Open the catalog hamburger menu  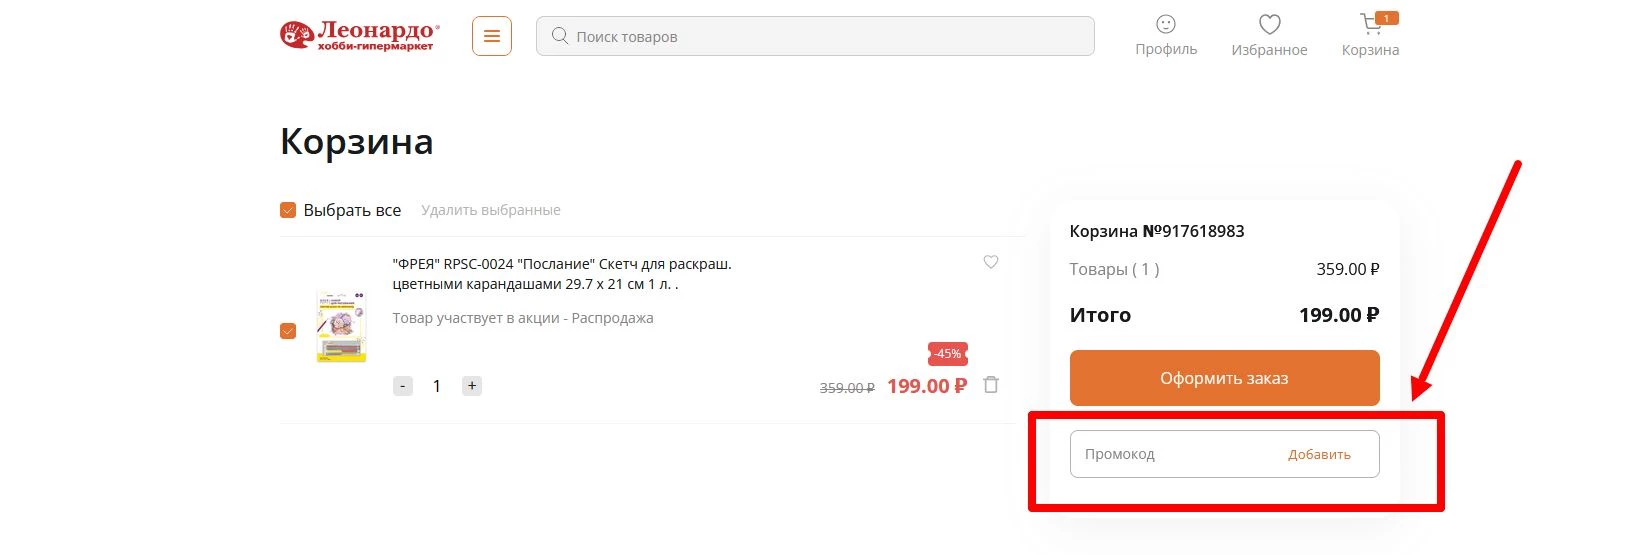point(492,36)
